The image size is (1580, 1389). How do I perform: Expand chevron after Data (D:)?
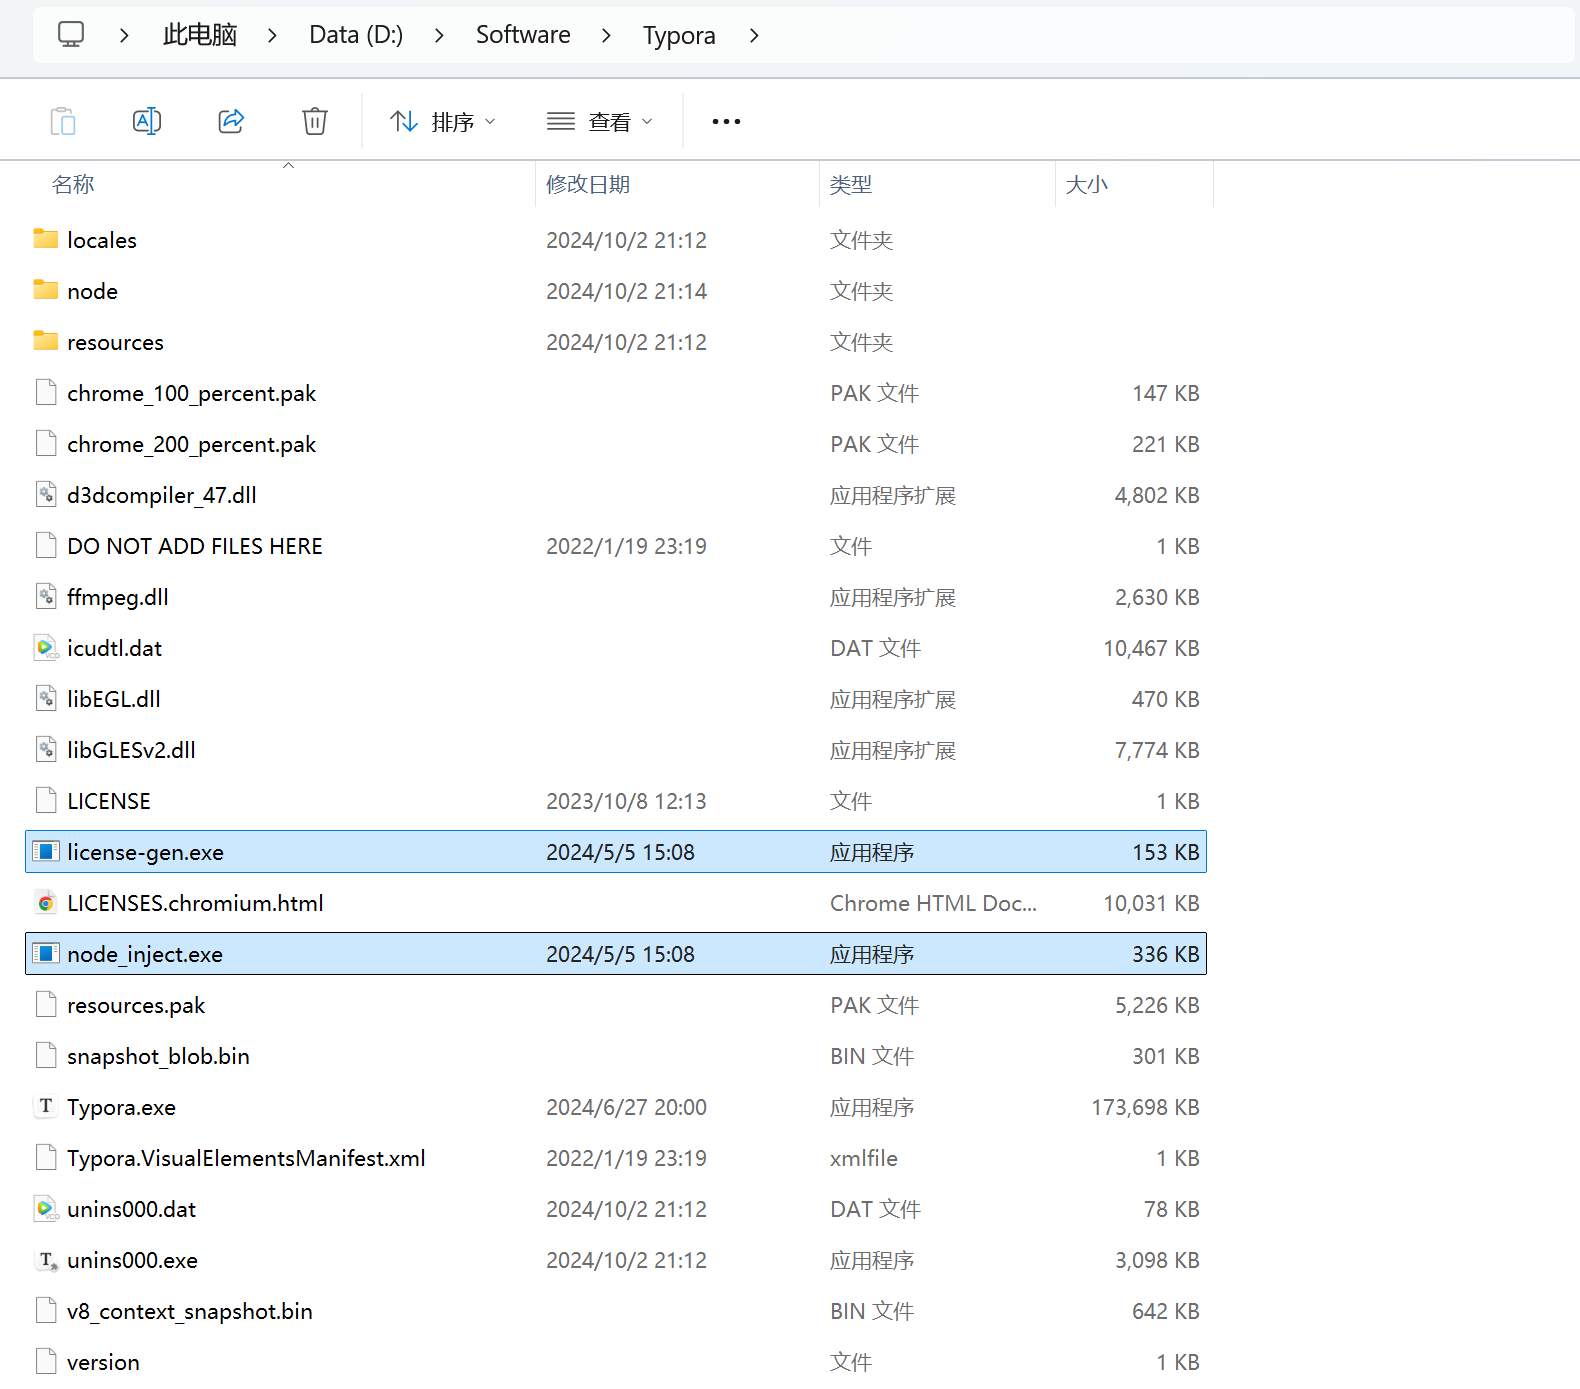[x=439, y=35]
